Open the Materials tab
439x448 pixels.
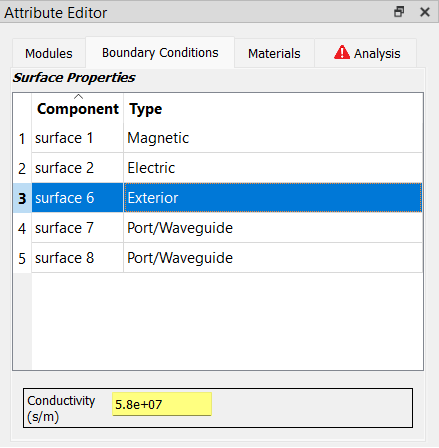click(x=274, y=53)
